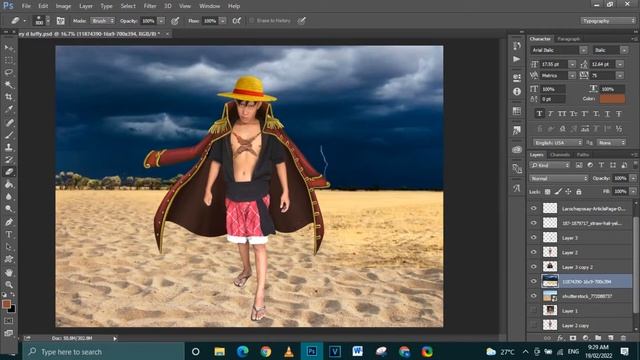Open the layer Kind filter dropdown
Viewport: 640px width, 360px height.
point(550,165)
